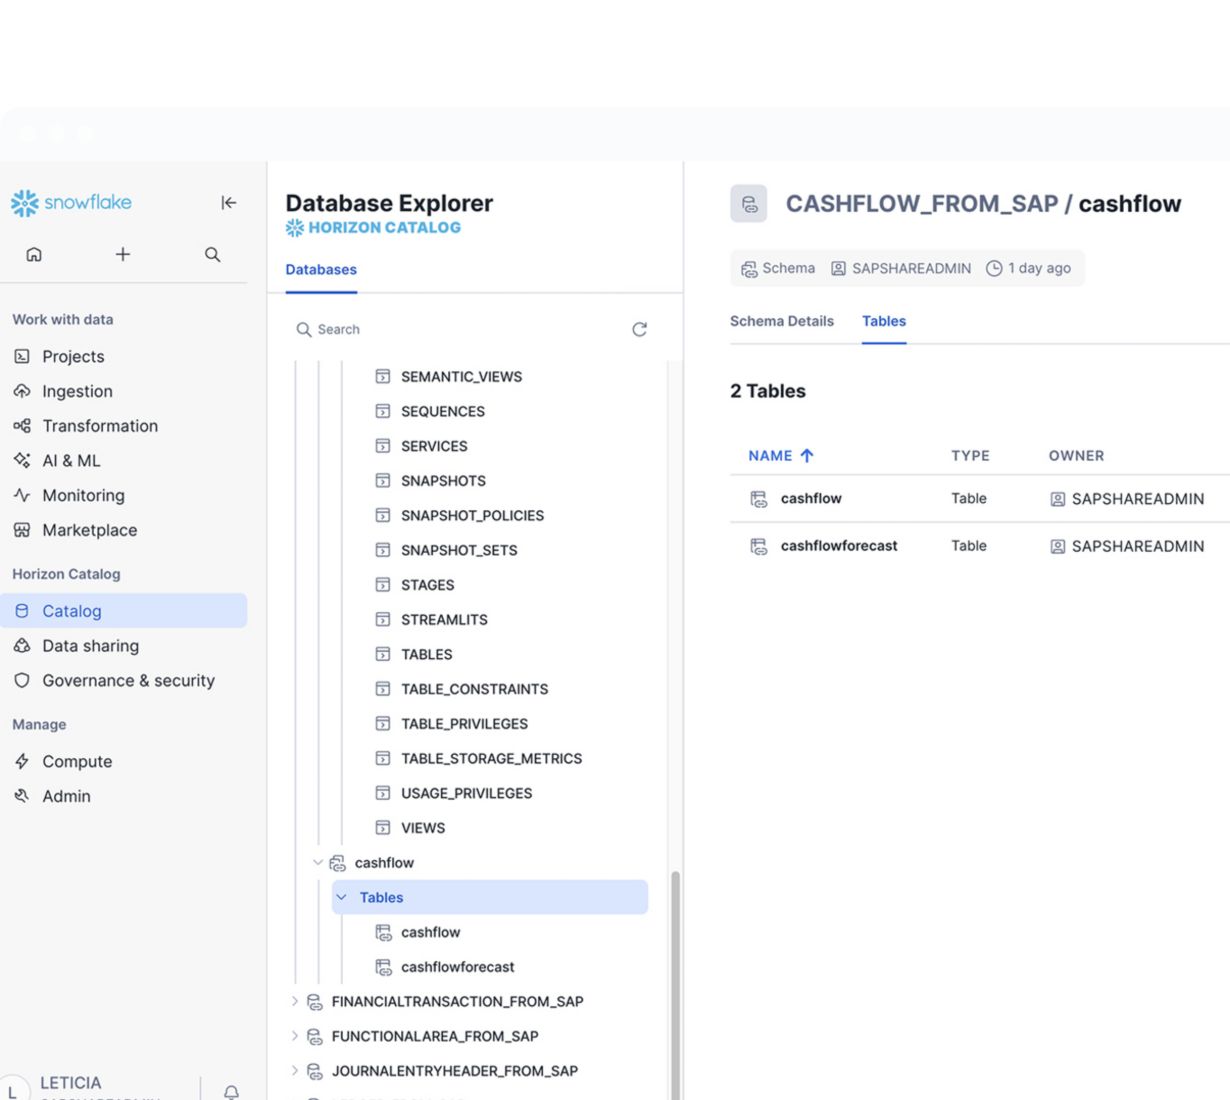Viewport: 1230px width, 1100px height.
Task: Click the Snowflake logo
Action: pyautogui.click(x=71, y=203)
